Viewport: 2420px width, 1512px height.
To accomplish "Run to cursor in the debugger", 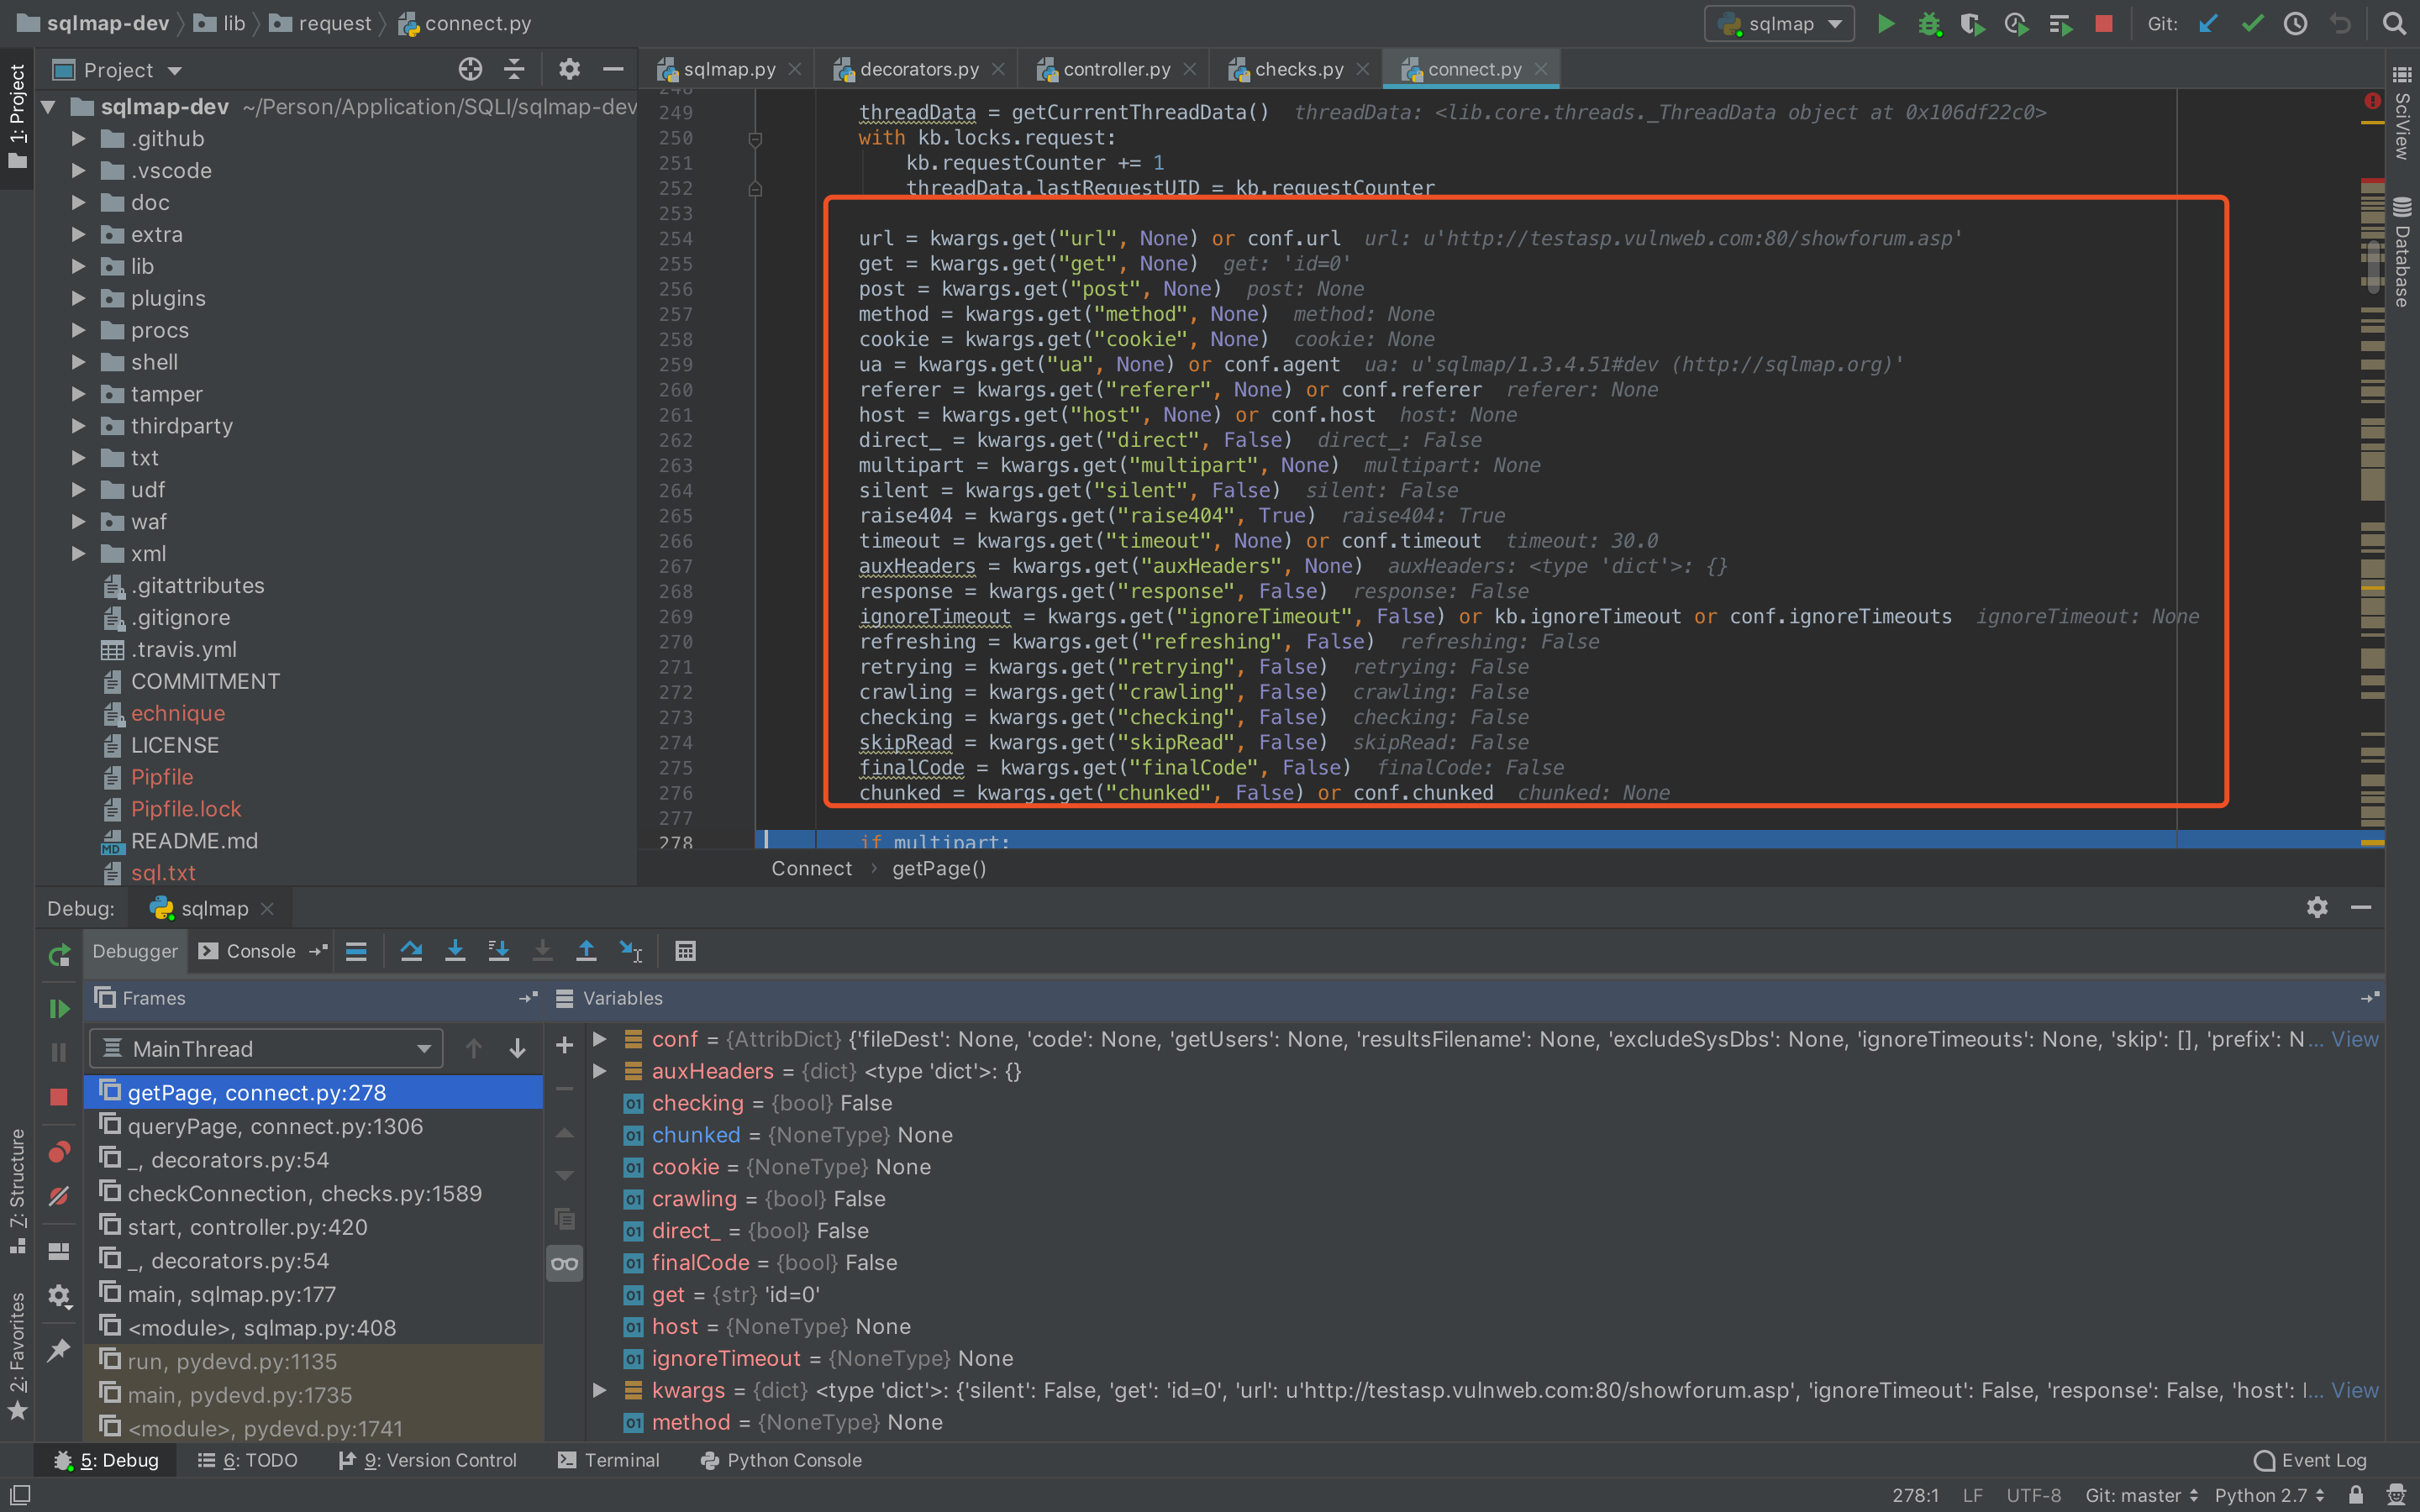I will [x=631, y=951].
